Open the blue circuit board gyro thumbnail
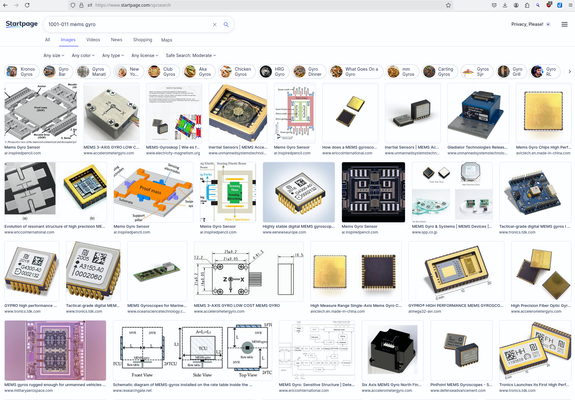 535,192
